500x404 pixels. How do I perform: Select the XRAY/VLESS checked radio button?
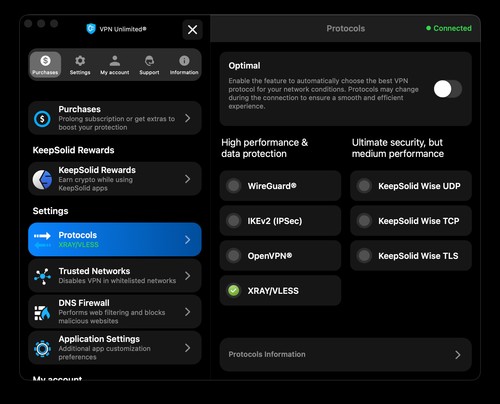[x=234, y=291]
